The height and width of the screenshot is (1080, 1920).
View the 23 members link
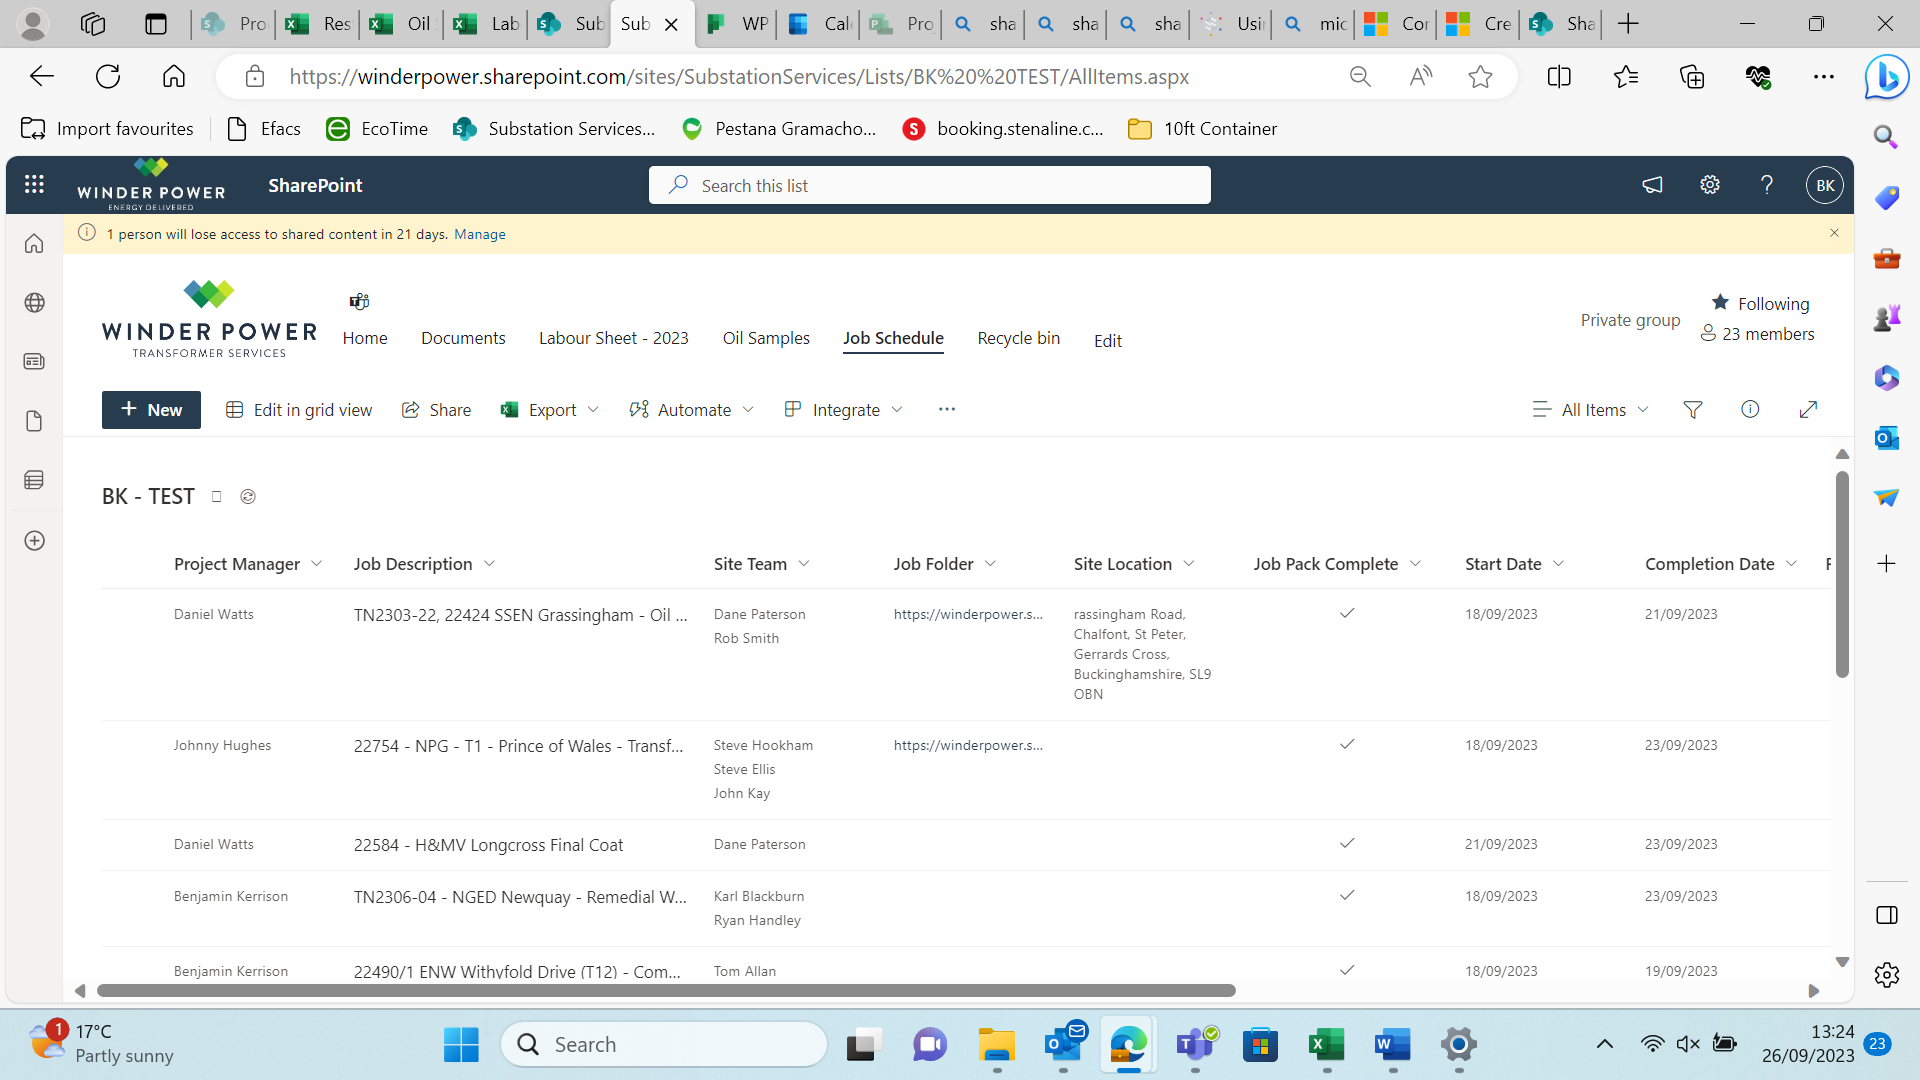[1758, 334]
